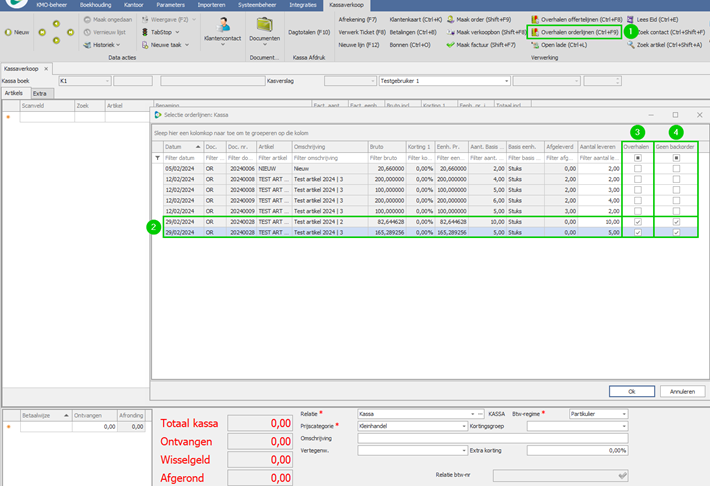Image resolution: width=710 pixels, height=486 pixels.
Task: Click the Filter omschrijving field
Action: tap(330, 158)
